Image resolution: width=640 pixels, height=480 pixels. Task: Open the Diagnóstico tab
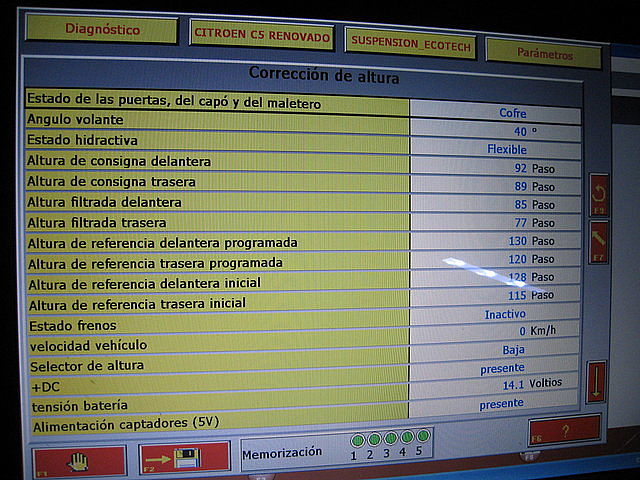[x=102, y=30]
